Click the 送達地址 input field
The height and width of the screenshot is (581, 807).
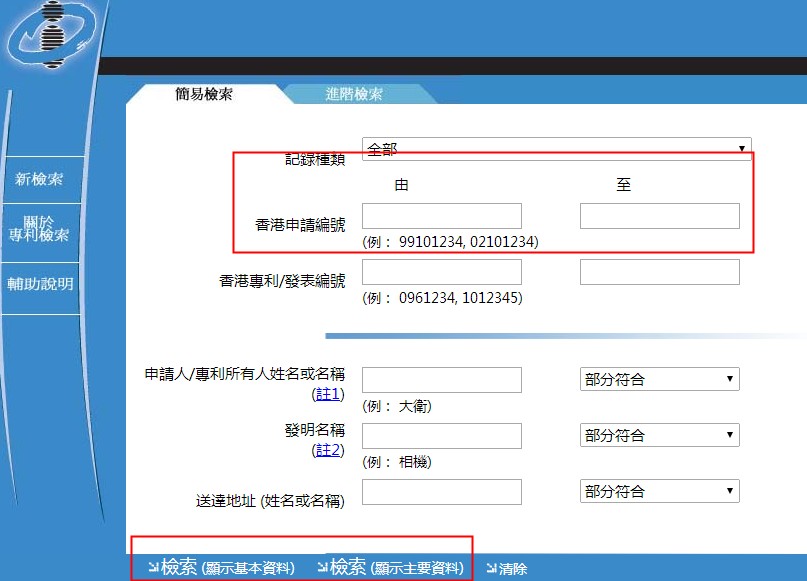pyautogui.click(x=442, y=492)
